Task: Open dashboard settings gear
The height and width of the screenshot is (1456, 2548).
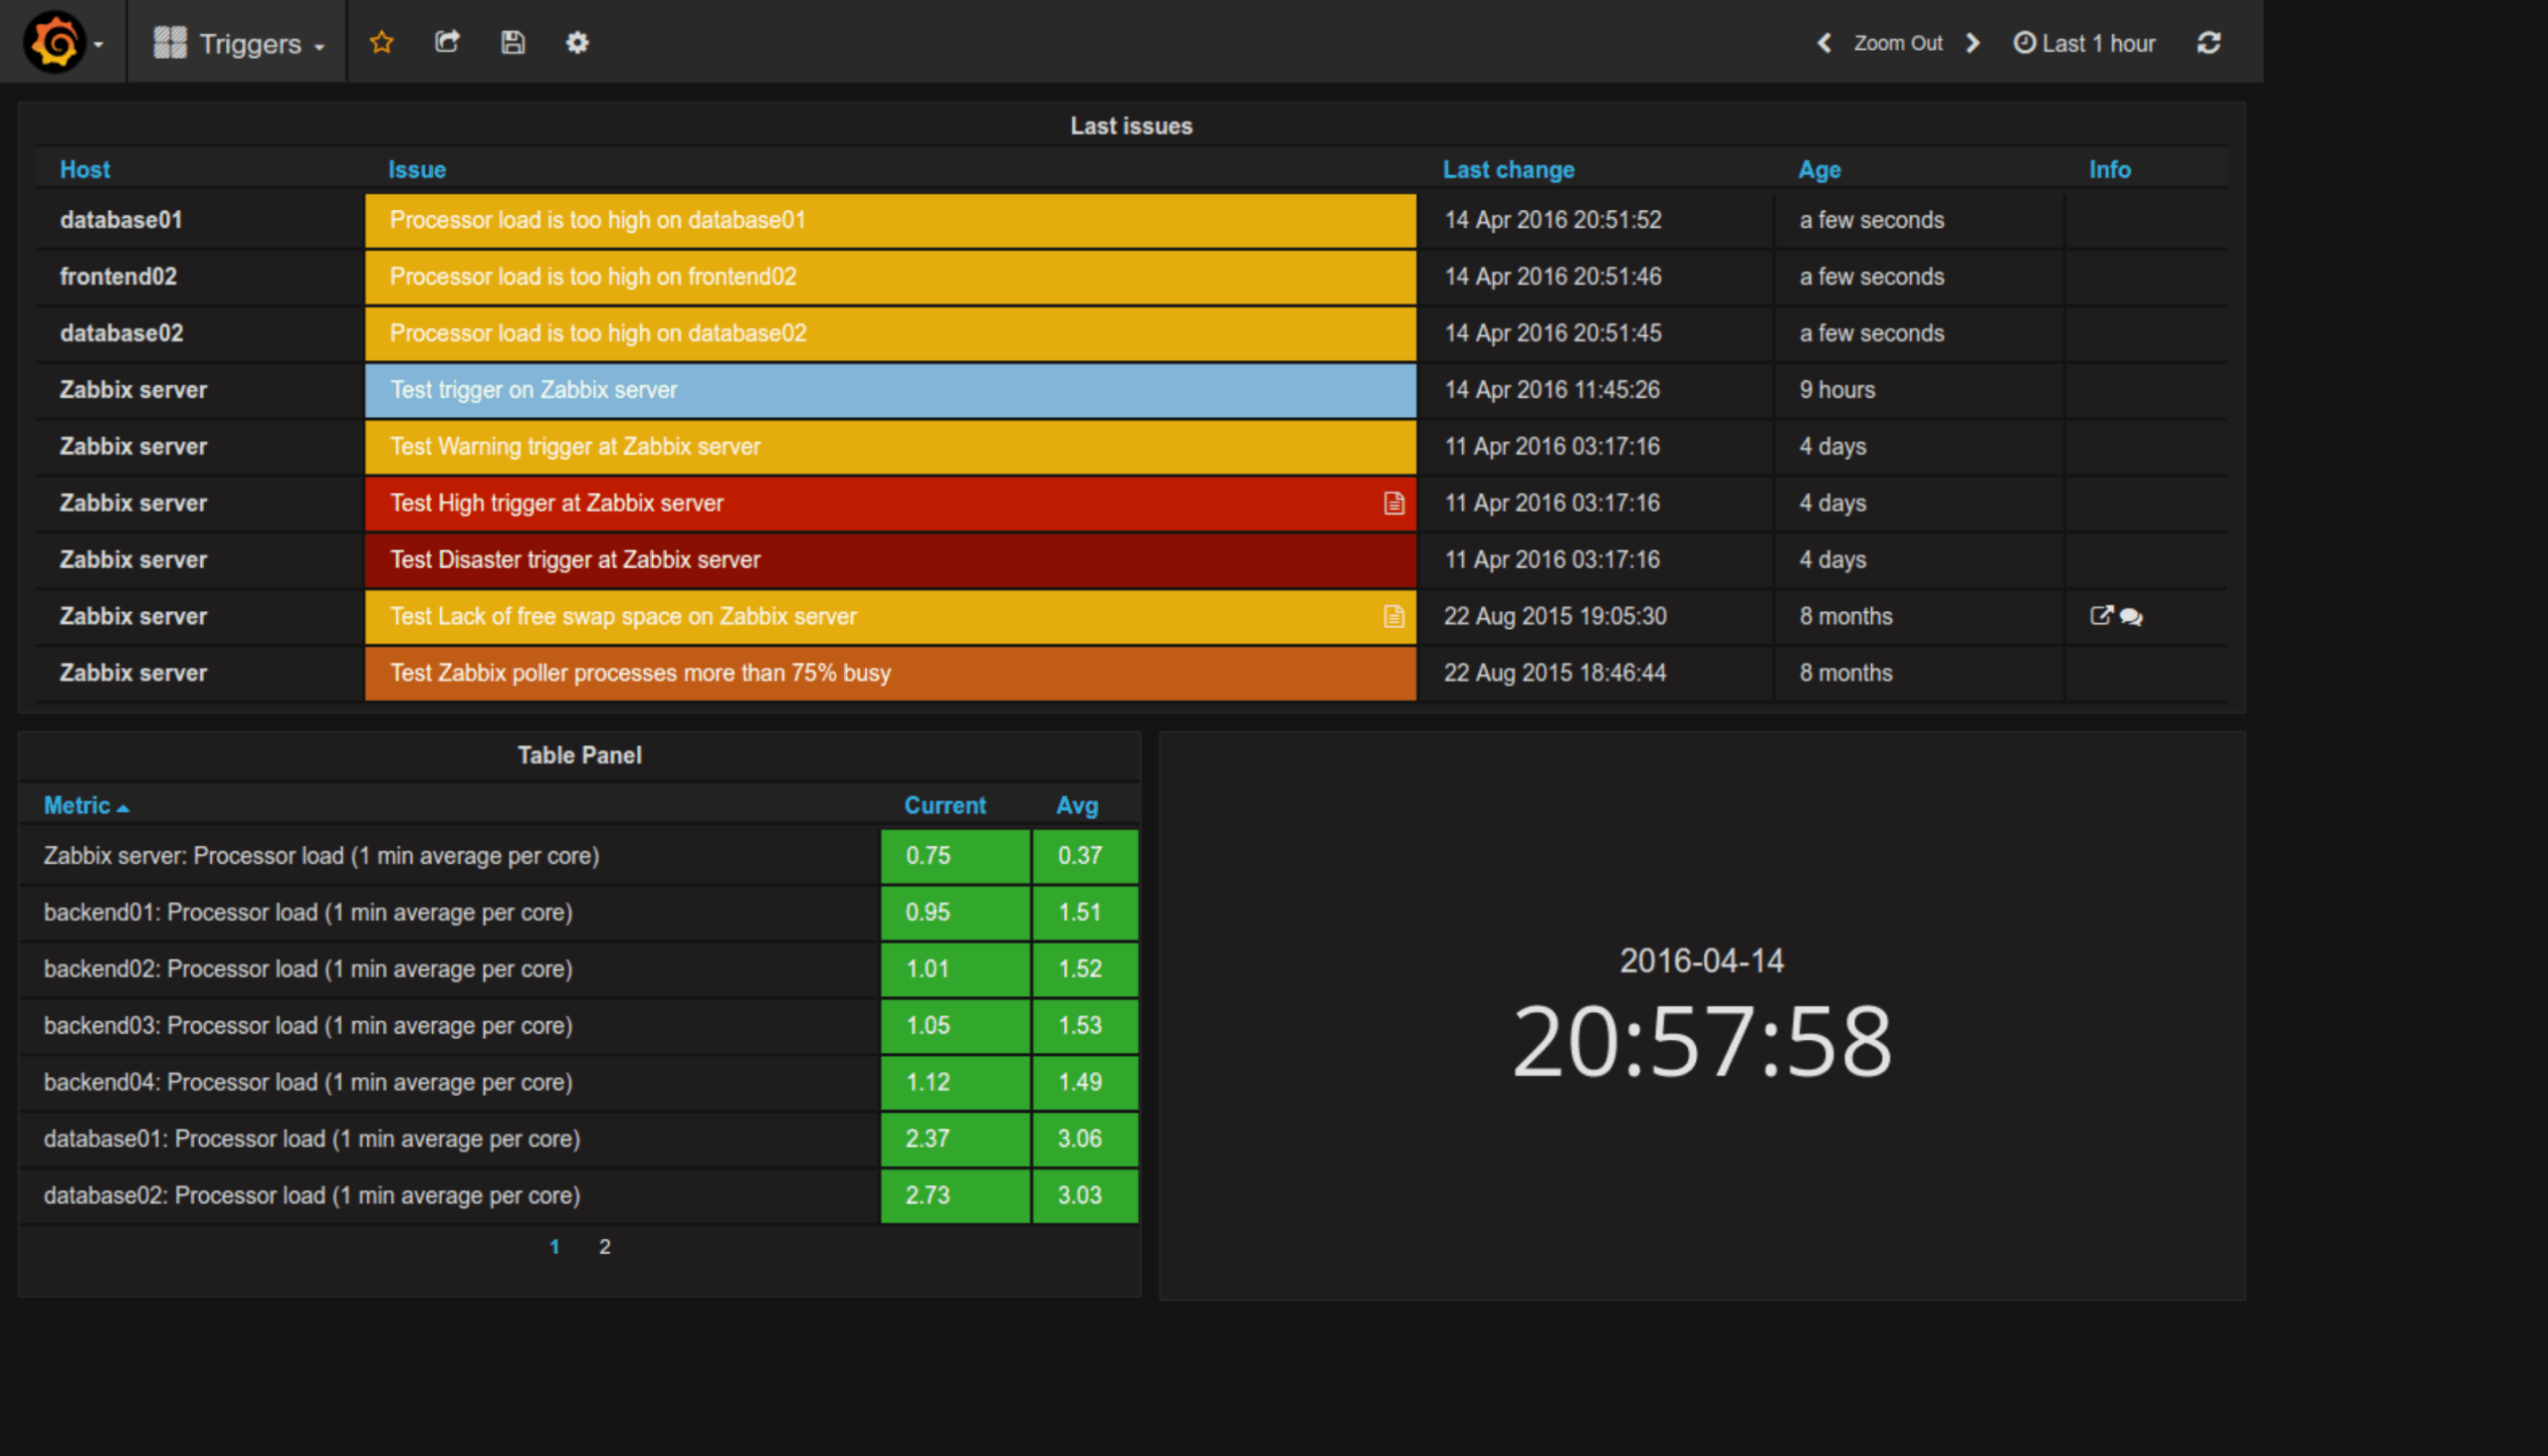Action: (577, 42)
